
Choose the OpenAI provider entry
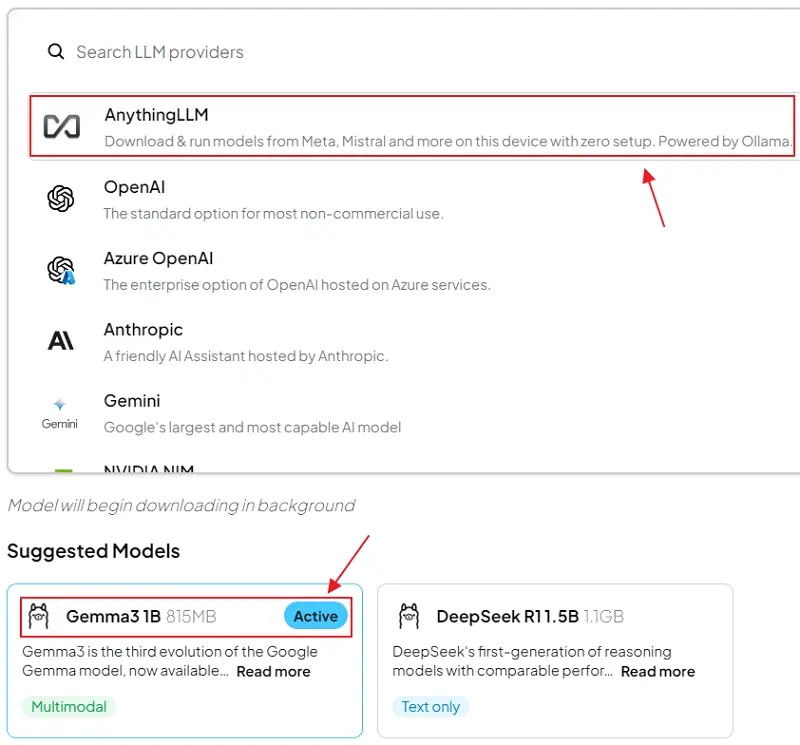tap(413, 199)
